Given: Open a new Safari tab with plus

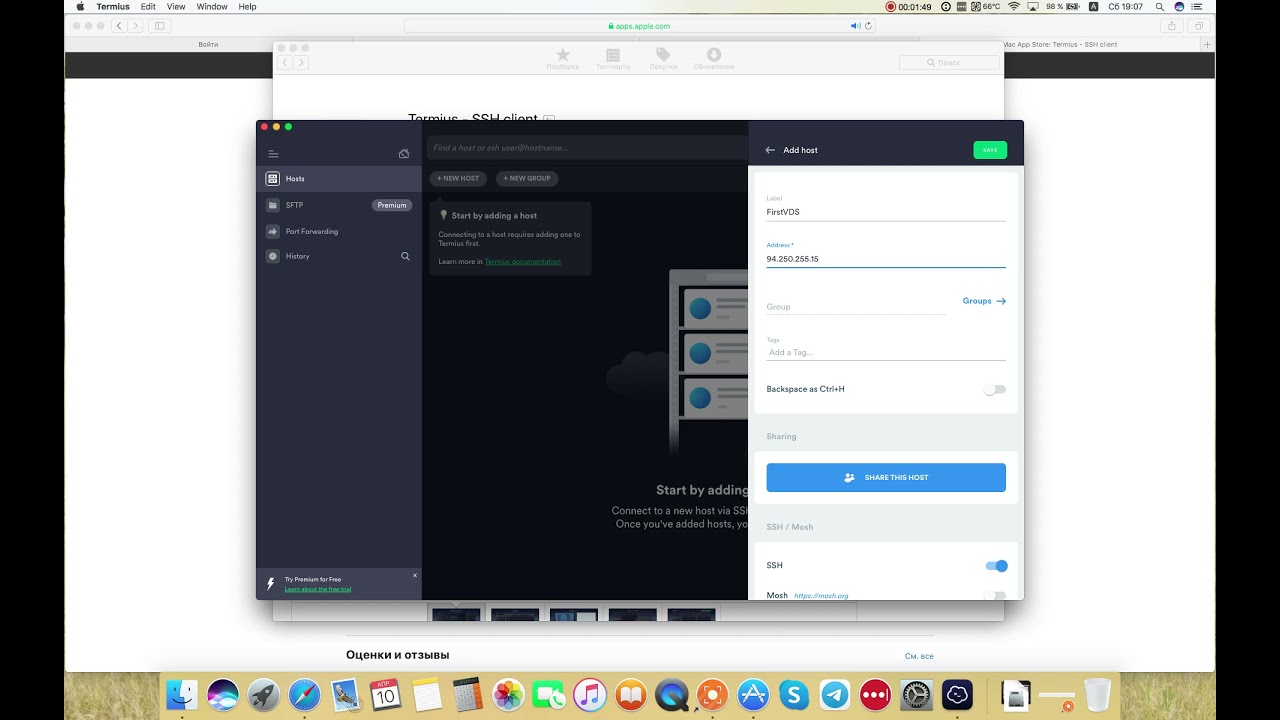Looking at the screenshot, I should tap(1207, 44).
